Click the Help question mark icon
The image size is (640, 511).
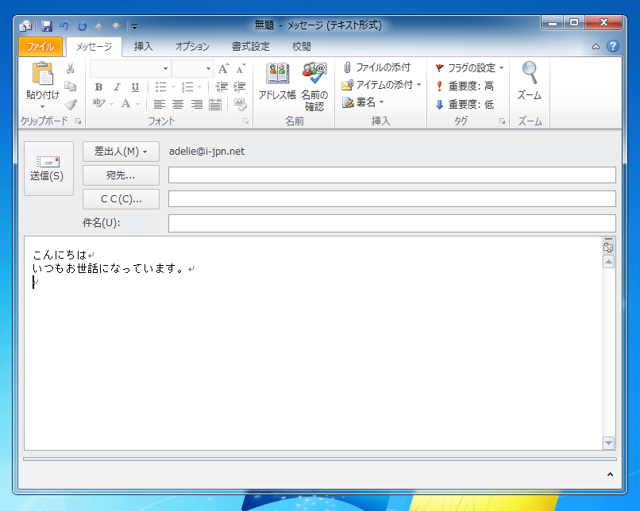(x=613, y=47)
